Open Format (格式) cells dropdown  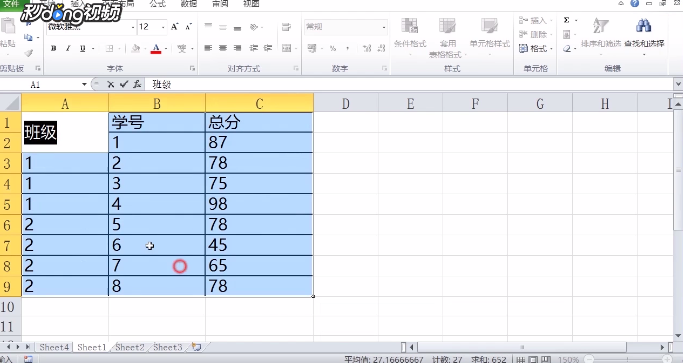[x=536, y=48]
